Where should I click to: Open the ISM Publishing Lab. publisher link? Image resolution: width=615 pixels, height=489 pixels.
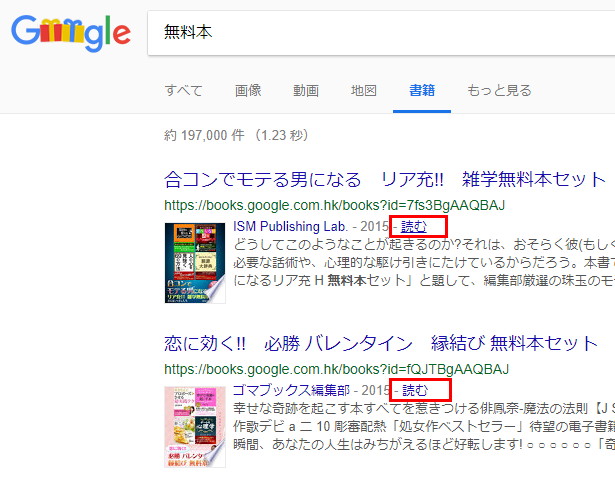click(x=291, y=226)
